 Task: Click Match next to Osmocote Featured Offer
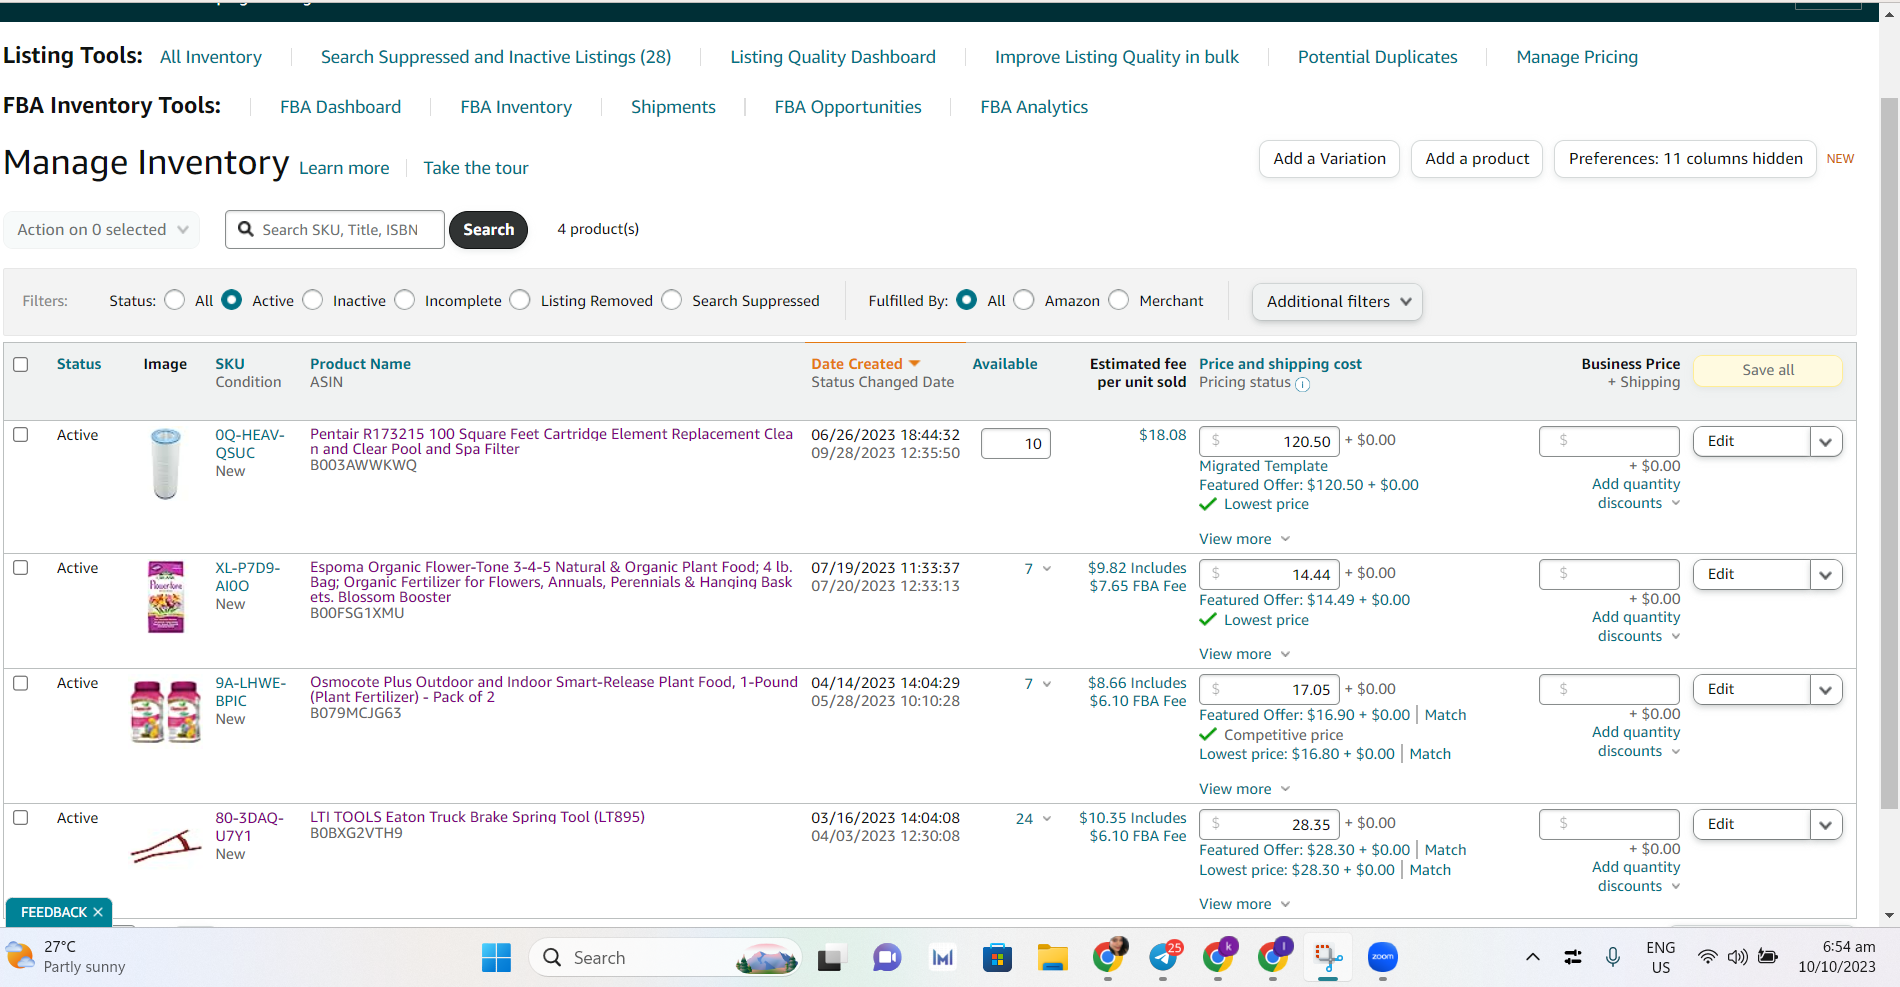click(1445, 715)
